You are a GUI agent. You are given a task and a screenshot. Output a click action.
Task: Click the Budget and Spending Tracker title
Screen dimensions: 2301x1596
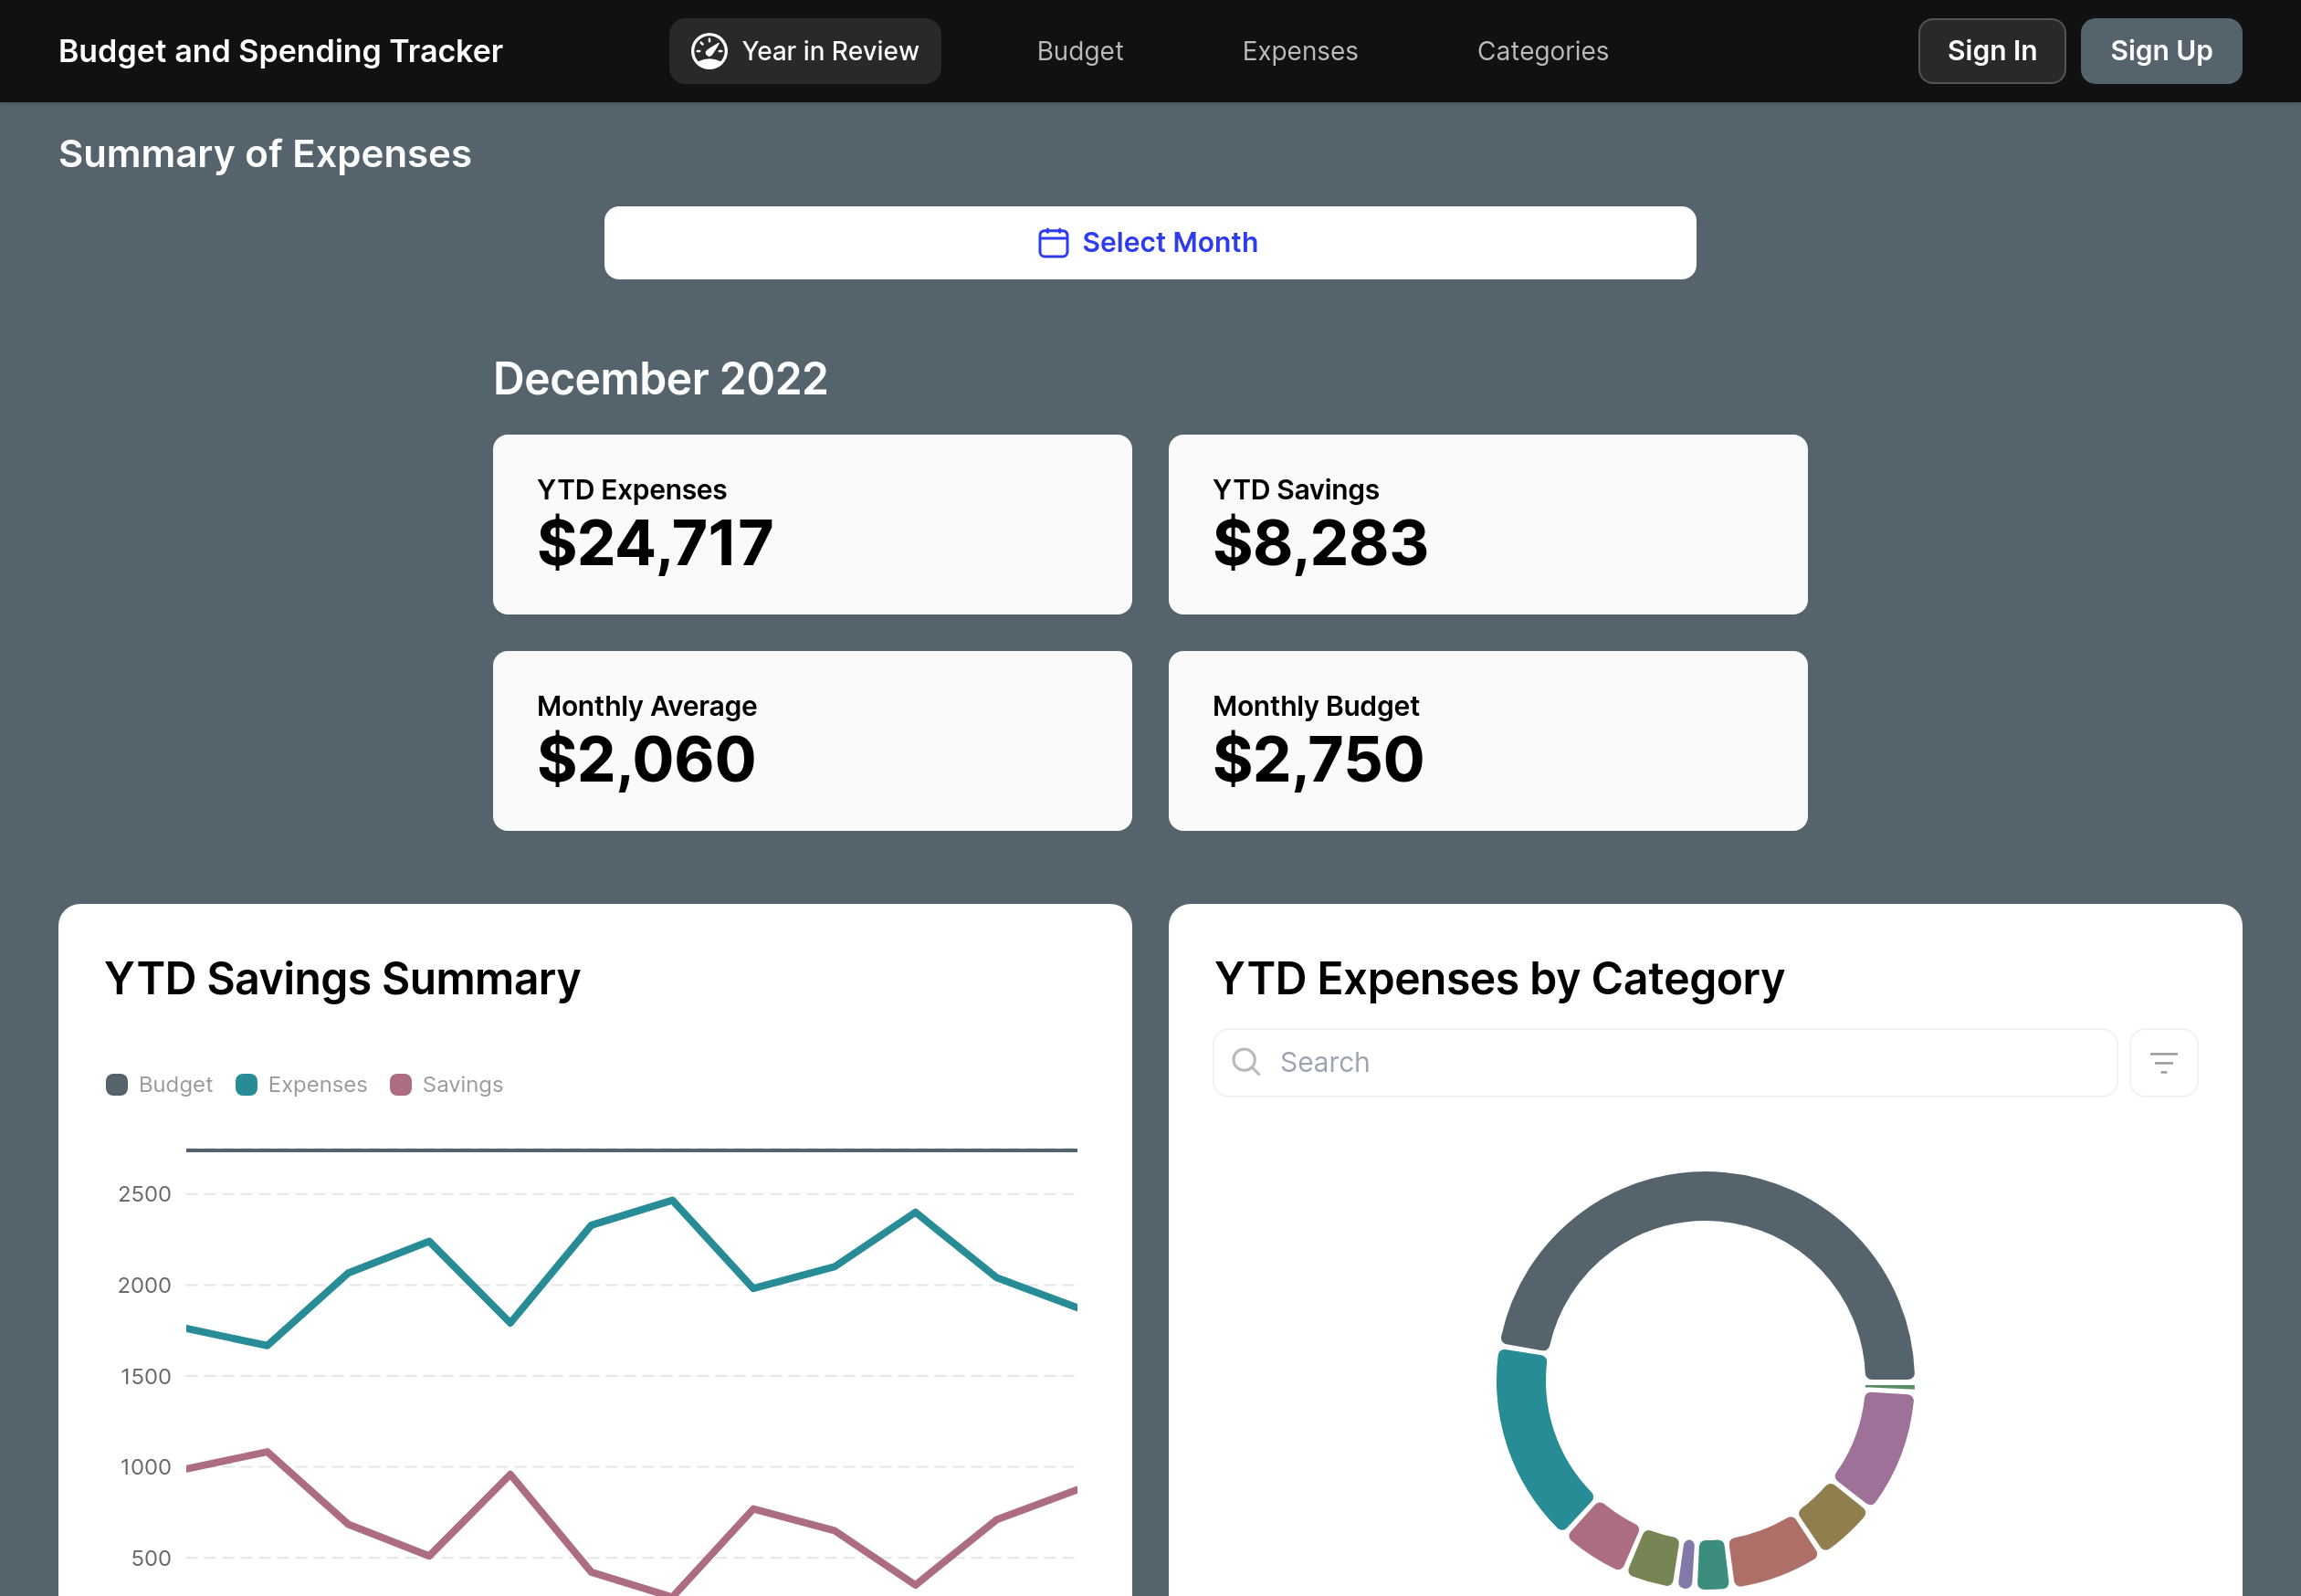point(280,51)
